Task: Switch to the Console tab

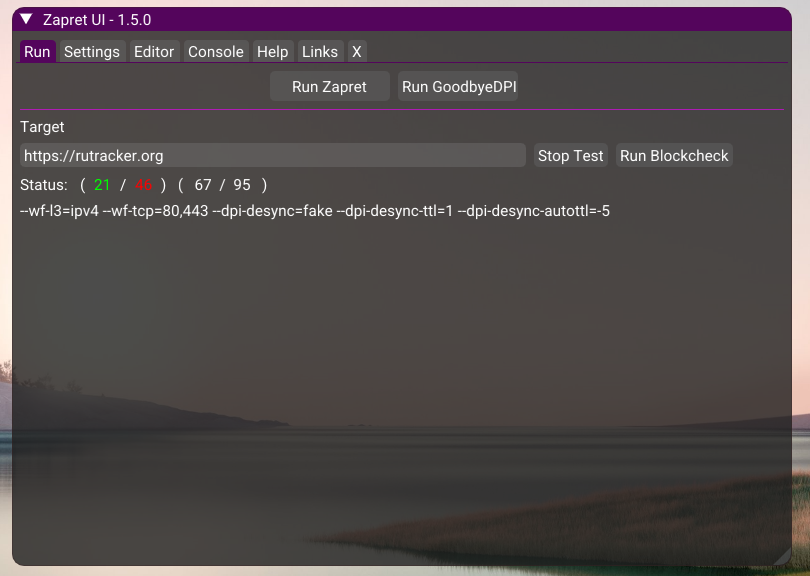Action: click(x=216, y=52)
